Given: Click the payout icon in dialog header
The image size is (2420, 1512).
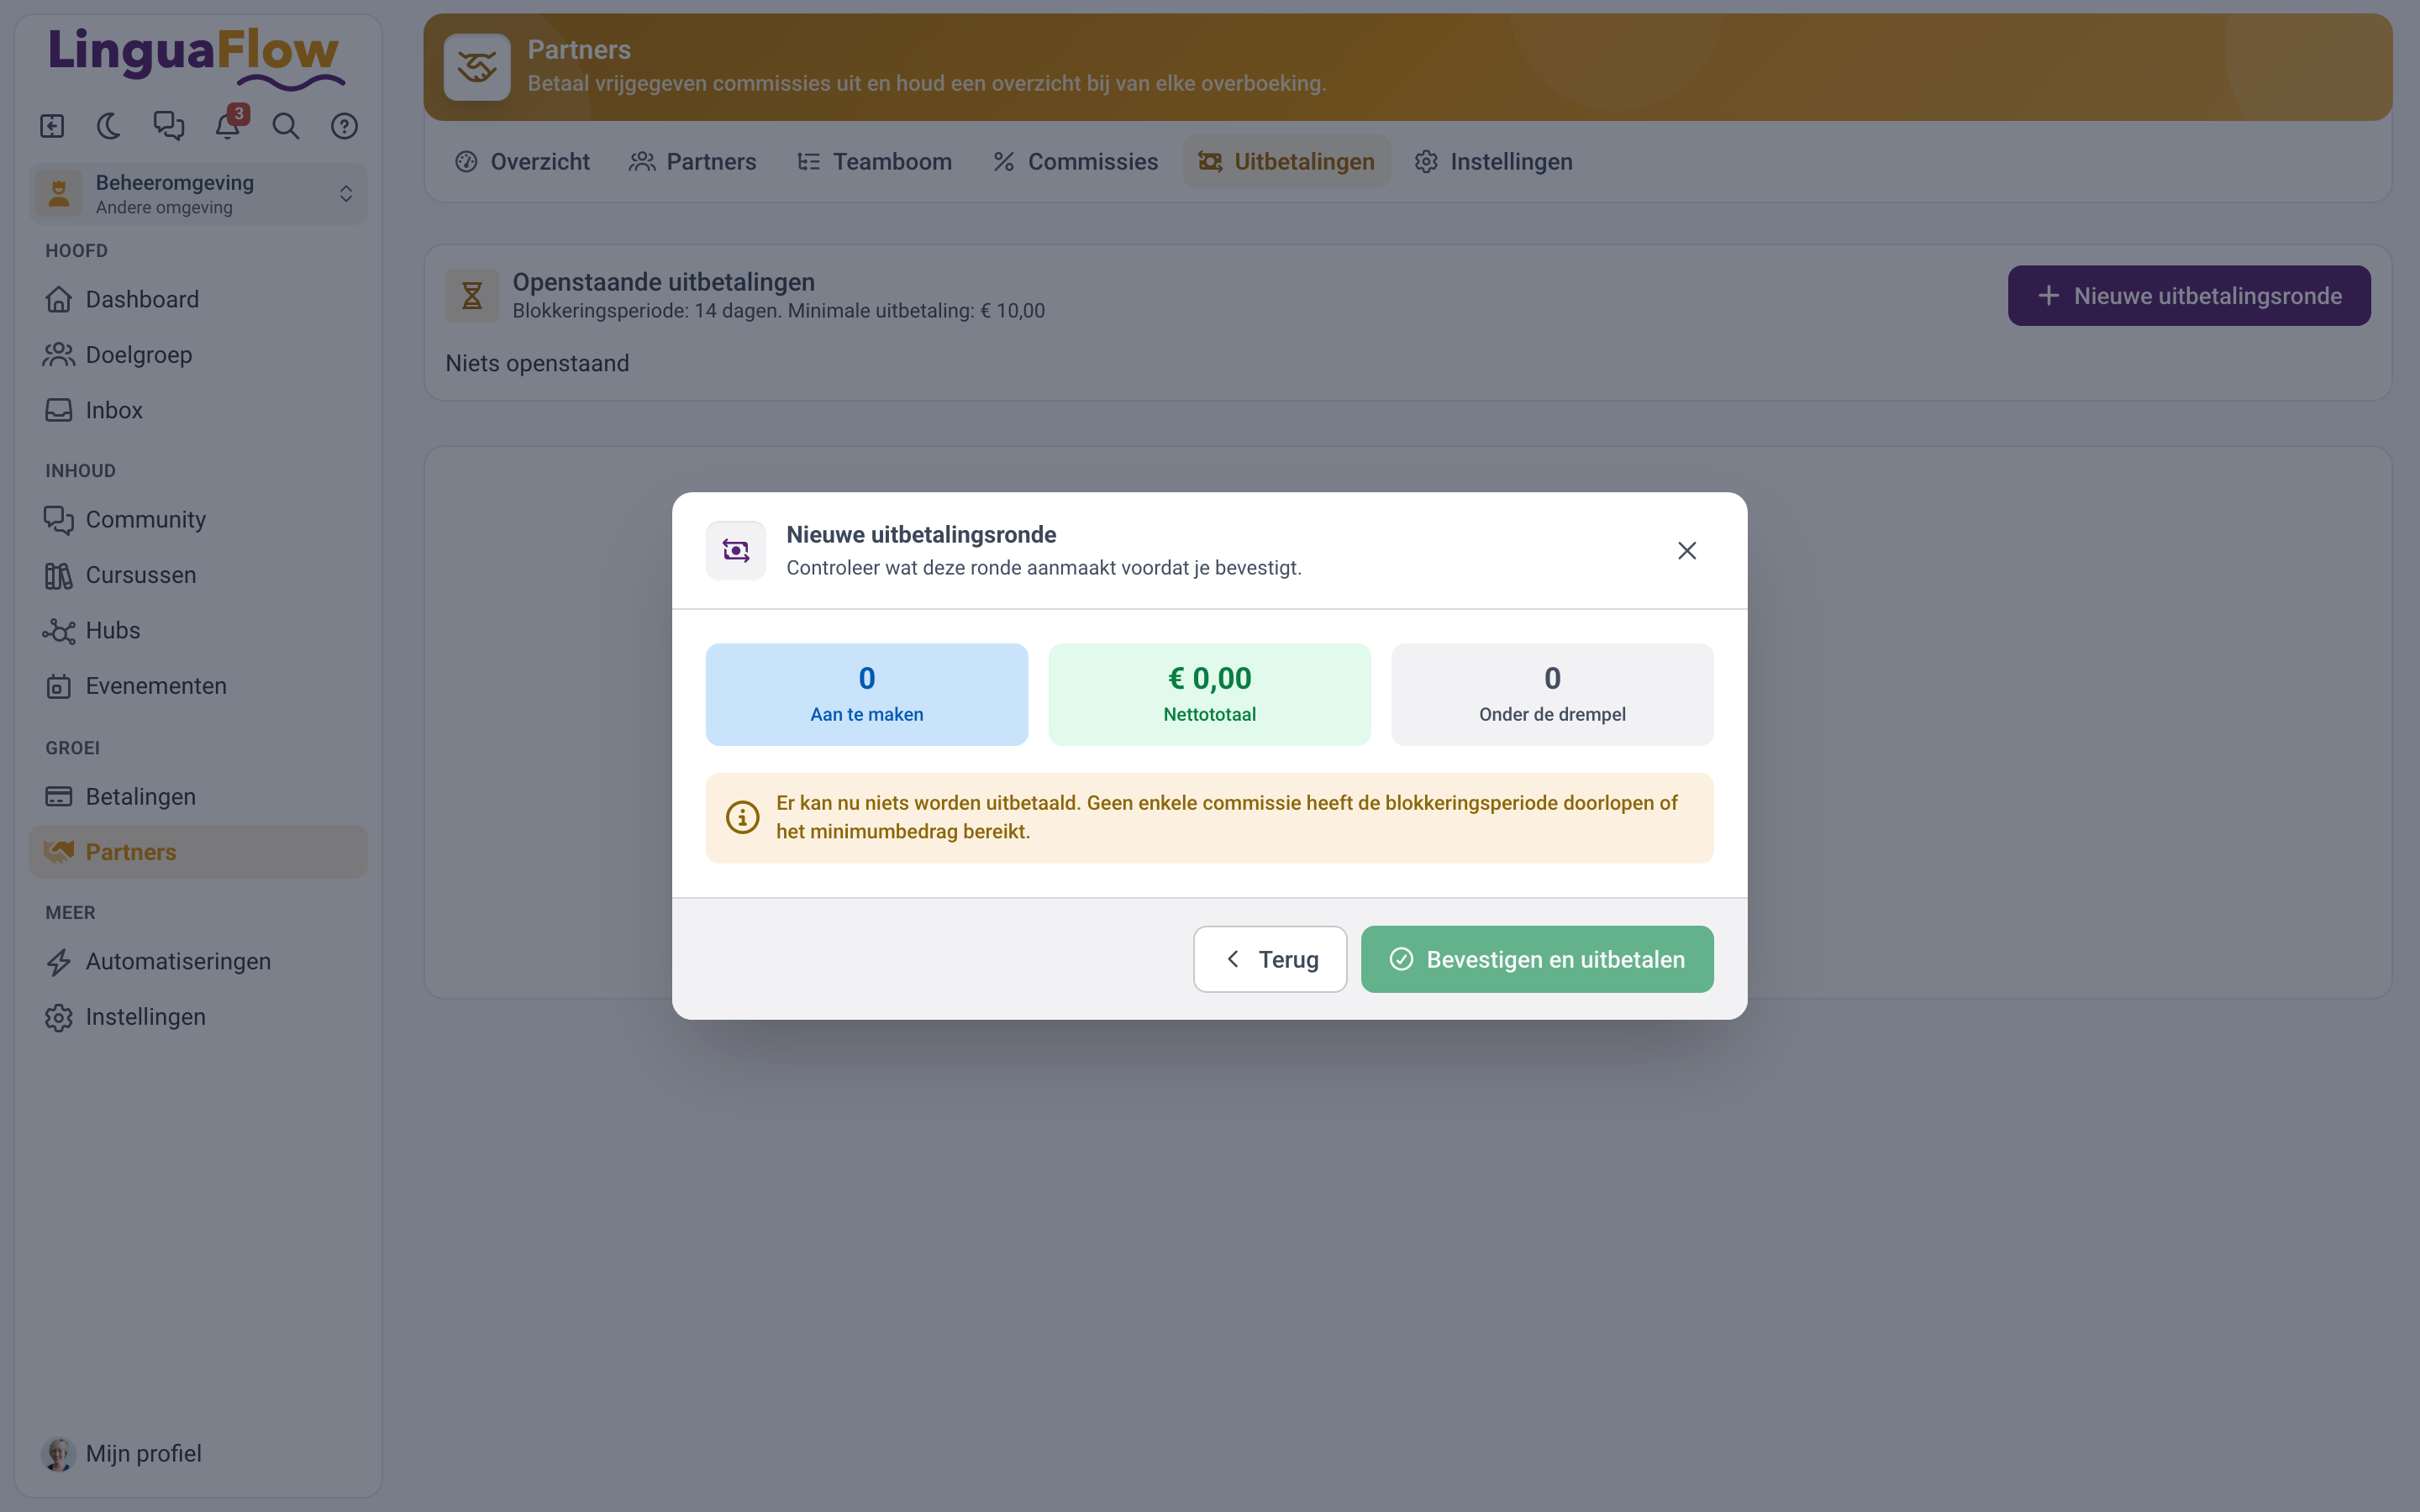Looking at the screenshot, I should click(x=736, y=551).
